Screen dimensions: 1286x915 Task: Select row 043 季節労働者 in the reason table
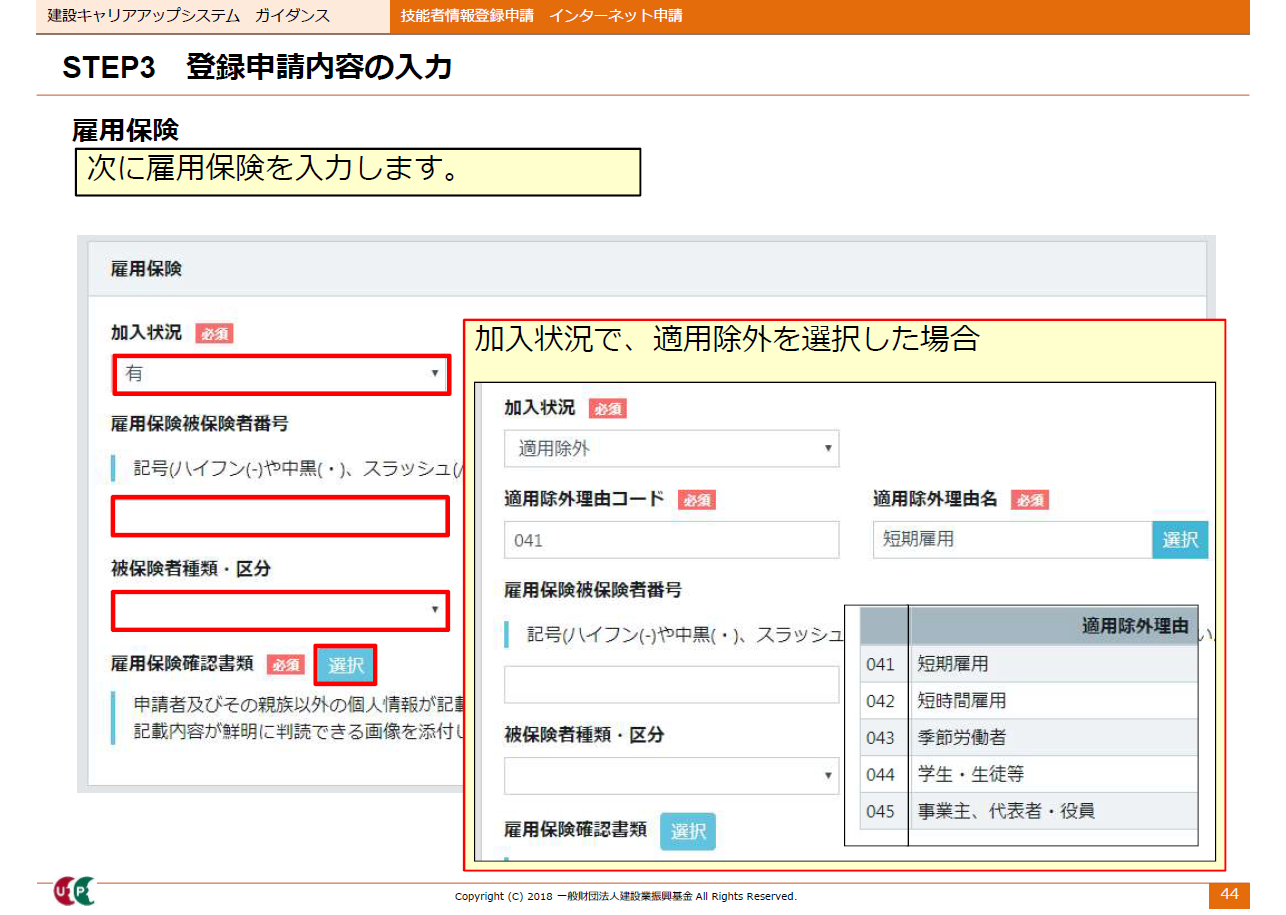click(1029, 738)
